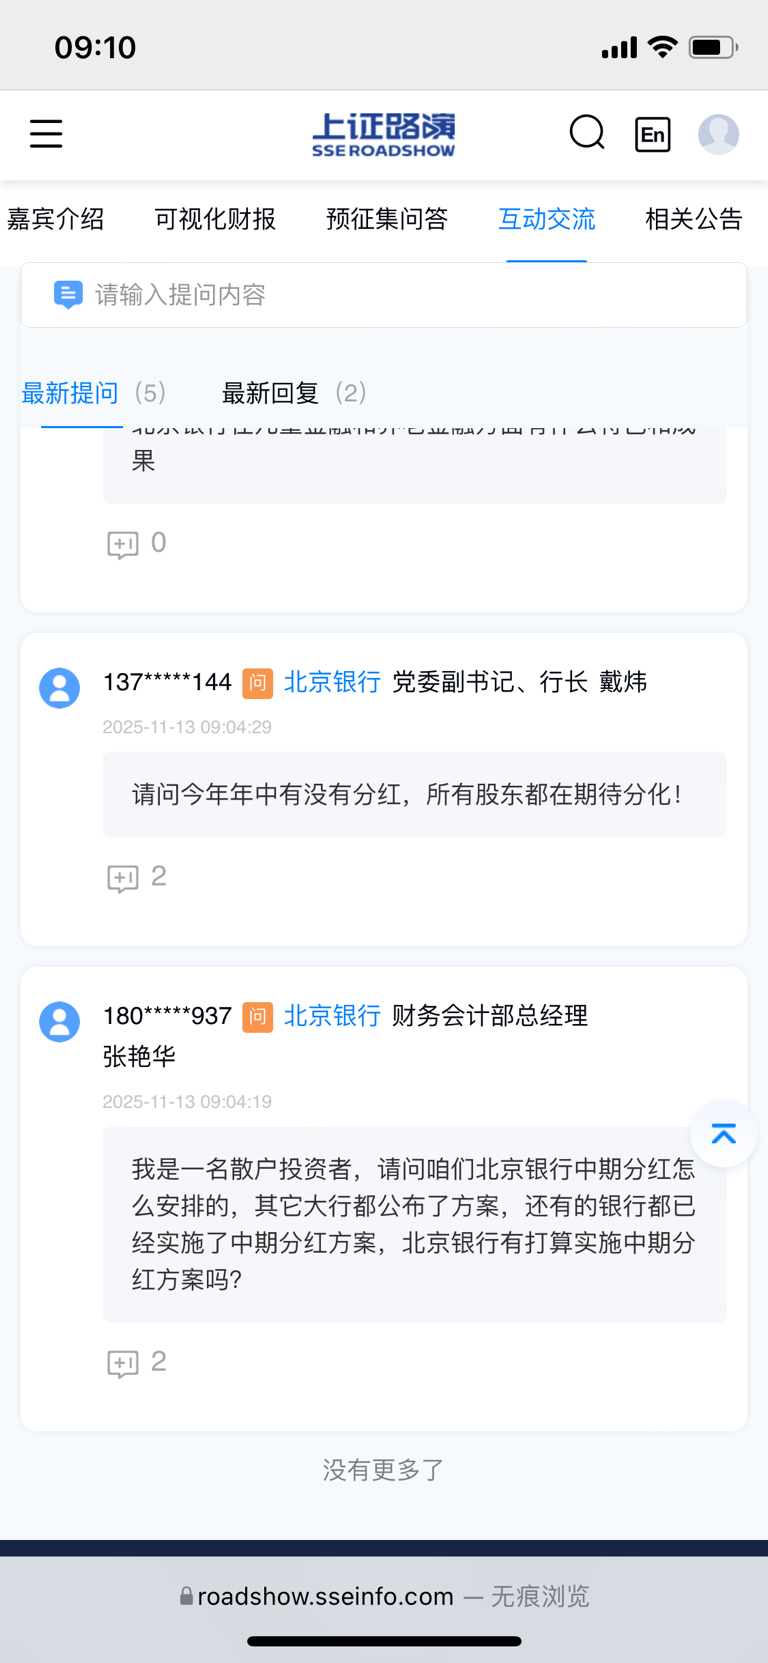Open the hamburger navigation menu
The height and width of the screenshot is (1663, 768).
coord(46,134)
